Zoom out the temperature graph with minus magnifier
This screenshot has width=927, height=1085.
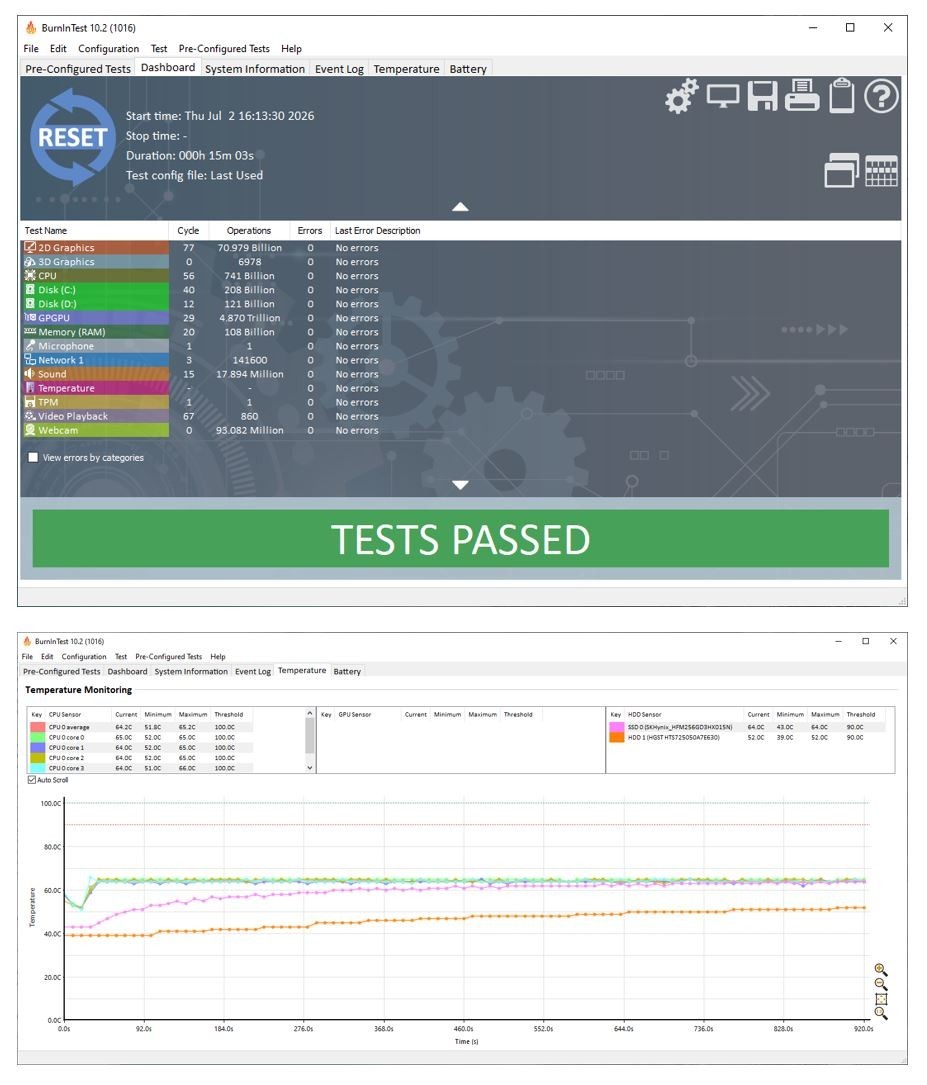(881, 984)
